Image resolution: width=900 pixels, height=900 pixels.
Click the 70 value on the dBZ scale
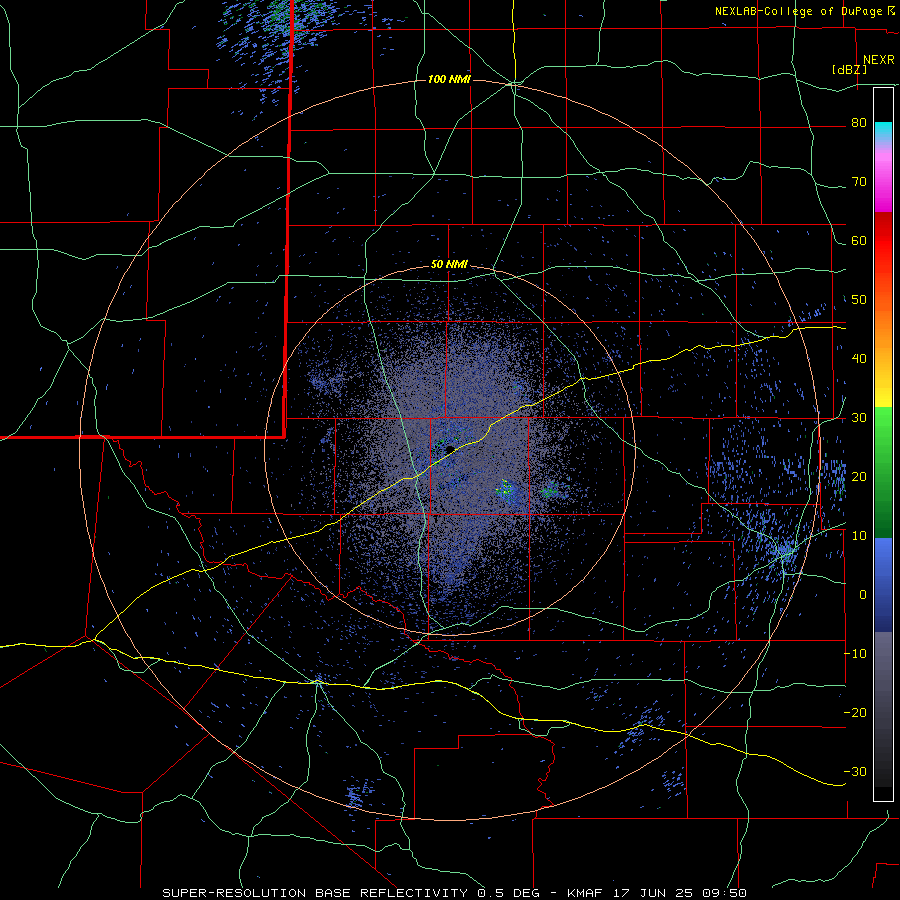pos(859,182)
